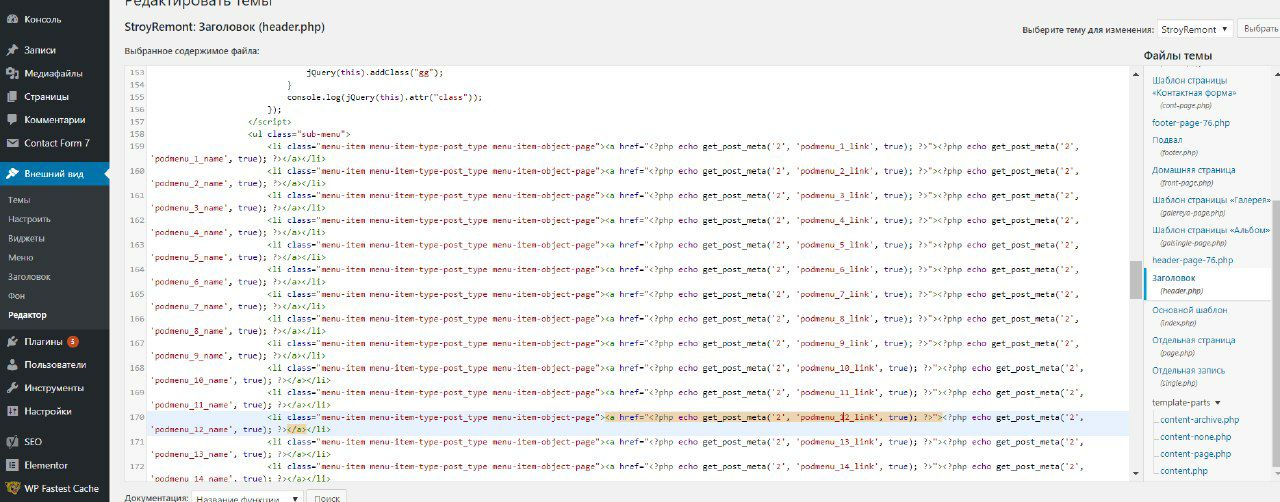
Task: Open the StroyRemont theme selection dropdown
Action: click(1195, 29)
